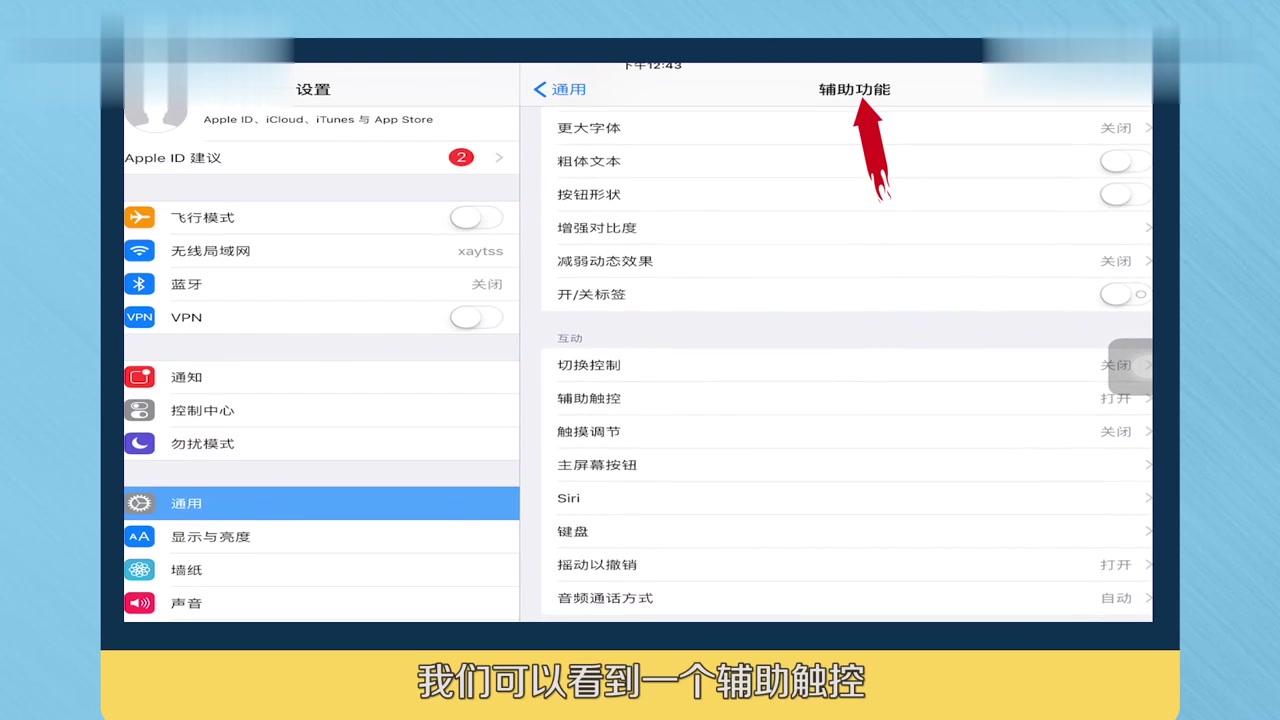Tap the Notifications (通知) icon

pos(140,377)
